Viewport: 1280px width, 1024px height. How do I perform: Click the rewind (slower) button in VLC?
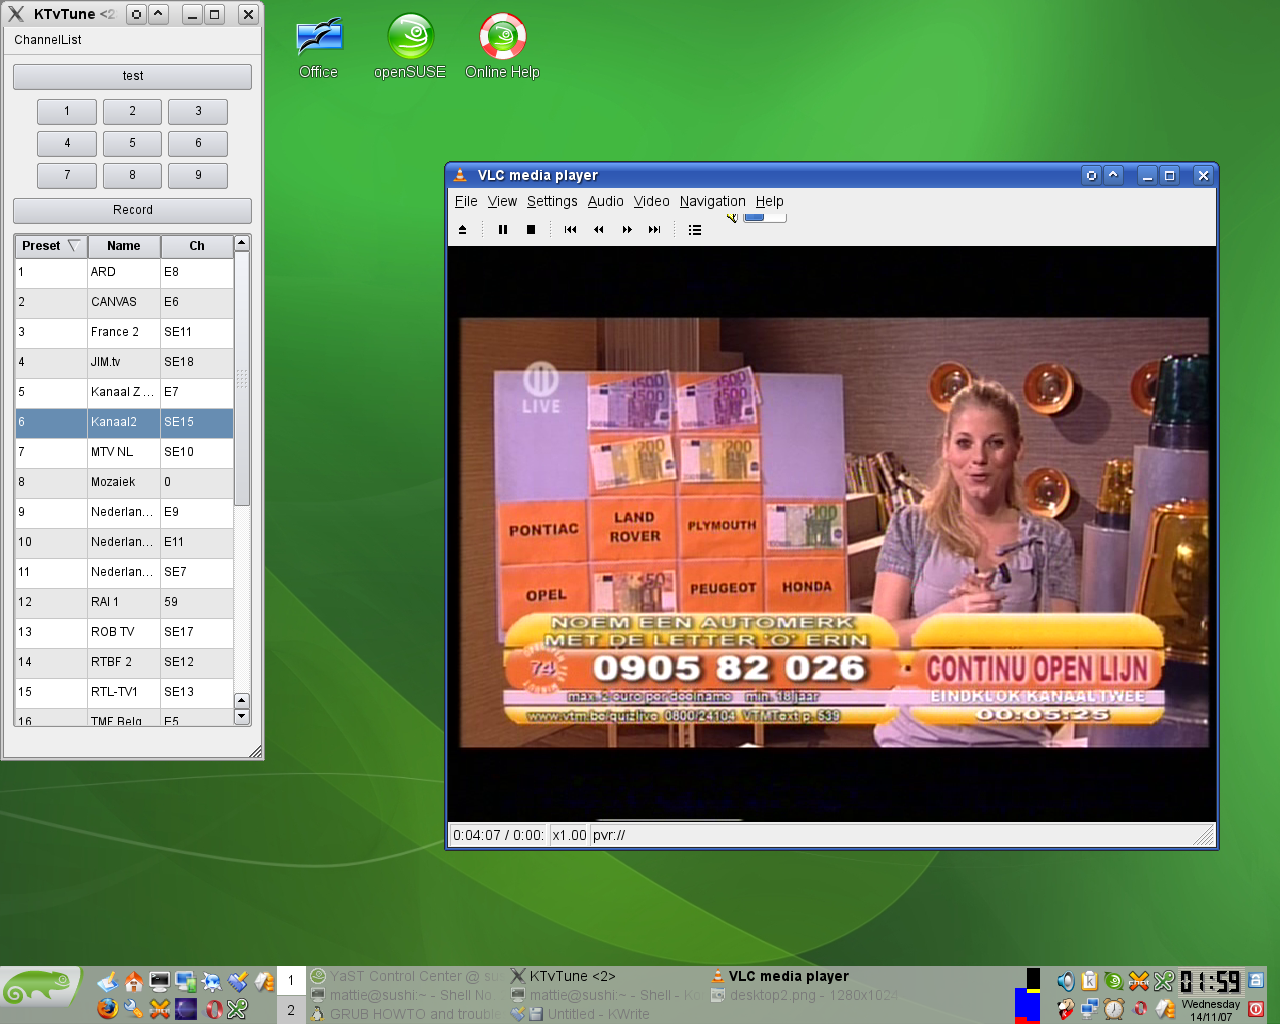599,230
